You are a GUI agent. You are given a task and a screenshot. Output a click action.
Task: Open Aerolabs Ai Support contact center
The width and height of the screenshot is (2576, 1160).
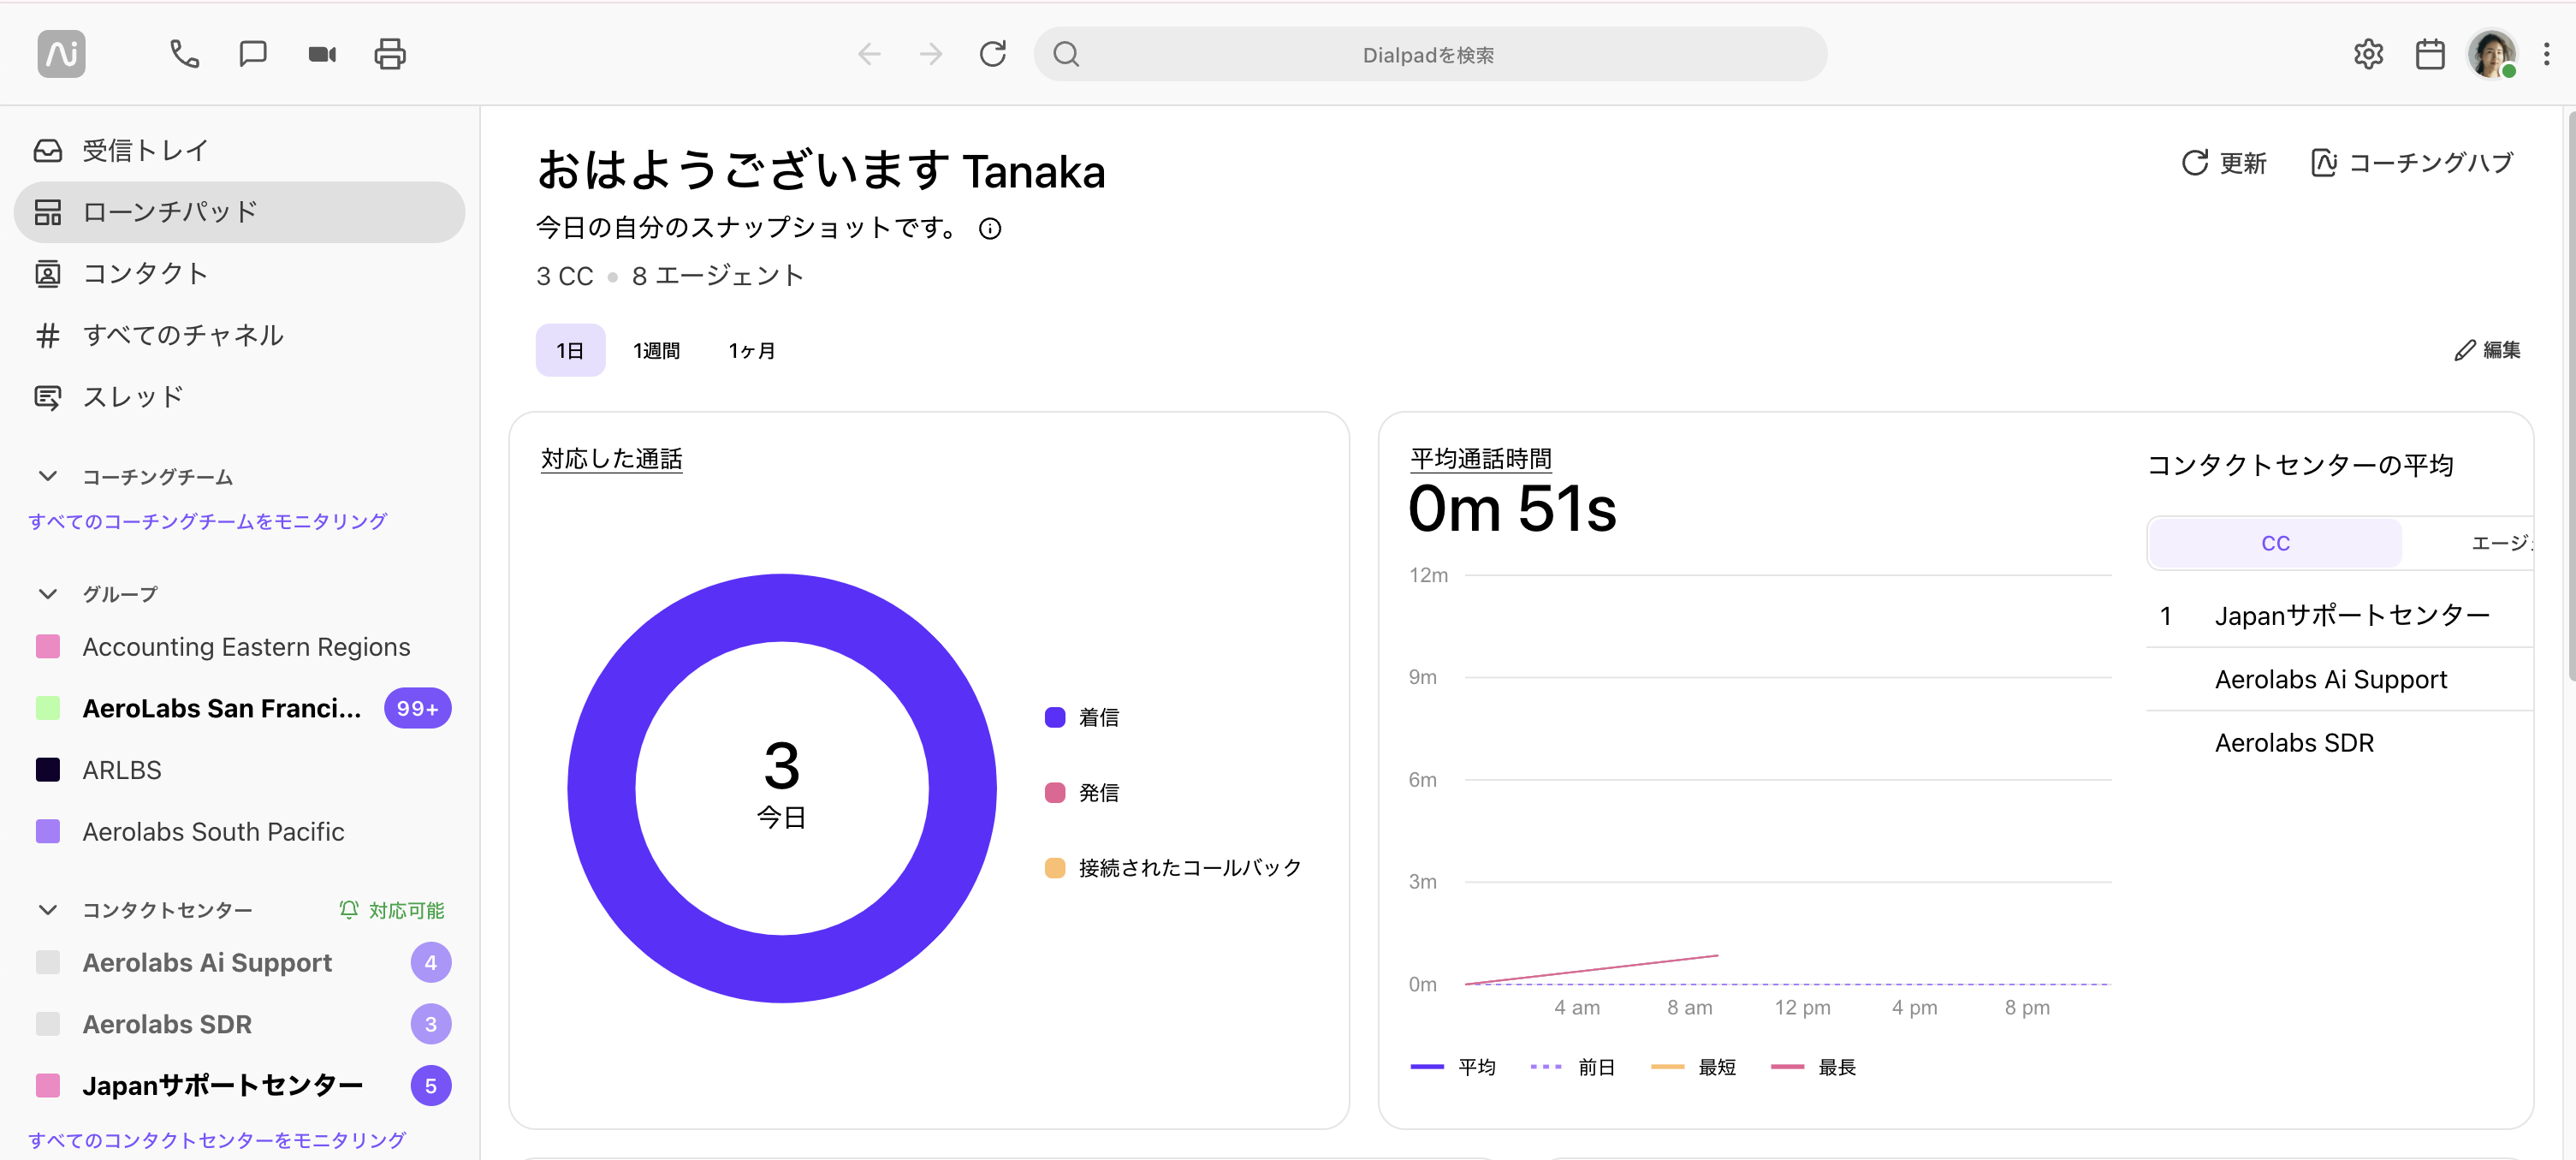240,963
